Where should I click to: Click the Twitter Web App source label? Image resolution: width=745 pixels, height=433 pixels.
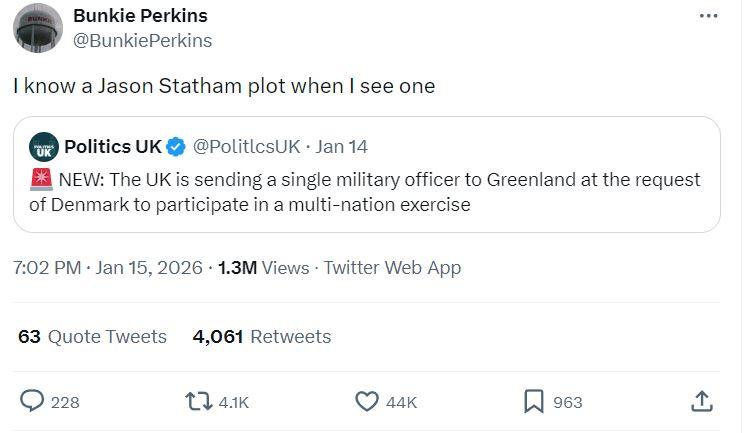pyautogui.click(x=392, y=267)
